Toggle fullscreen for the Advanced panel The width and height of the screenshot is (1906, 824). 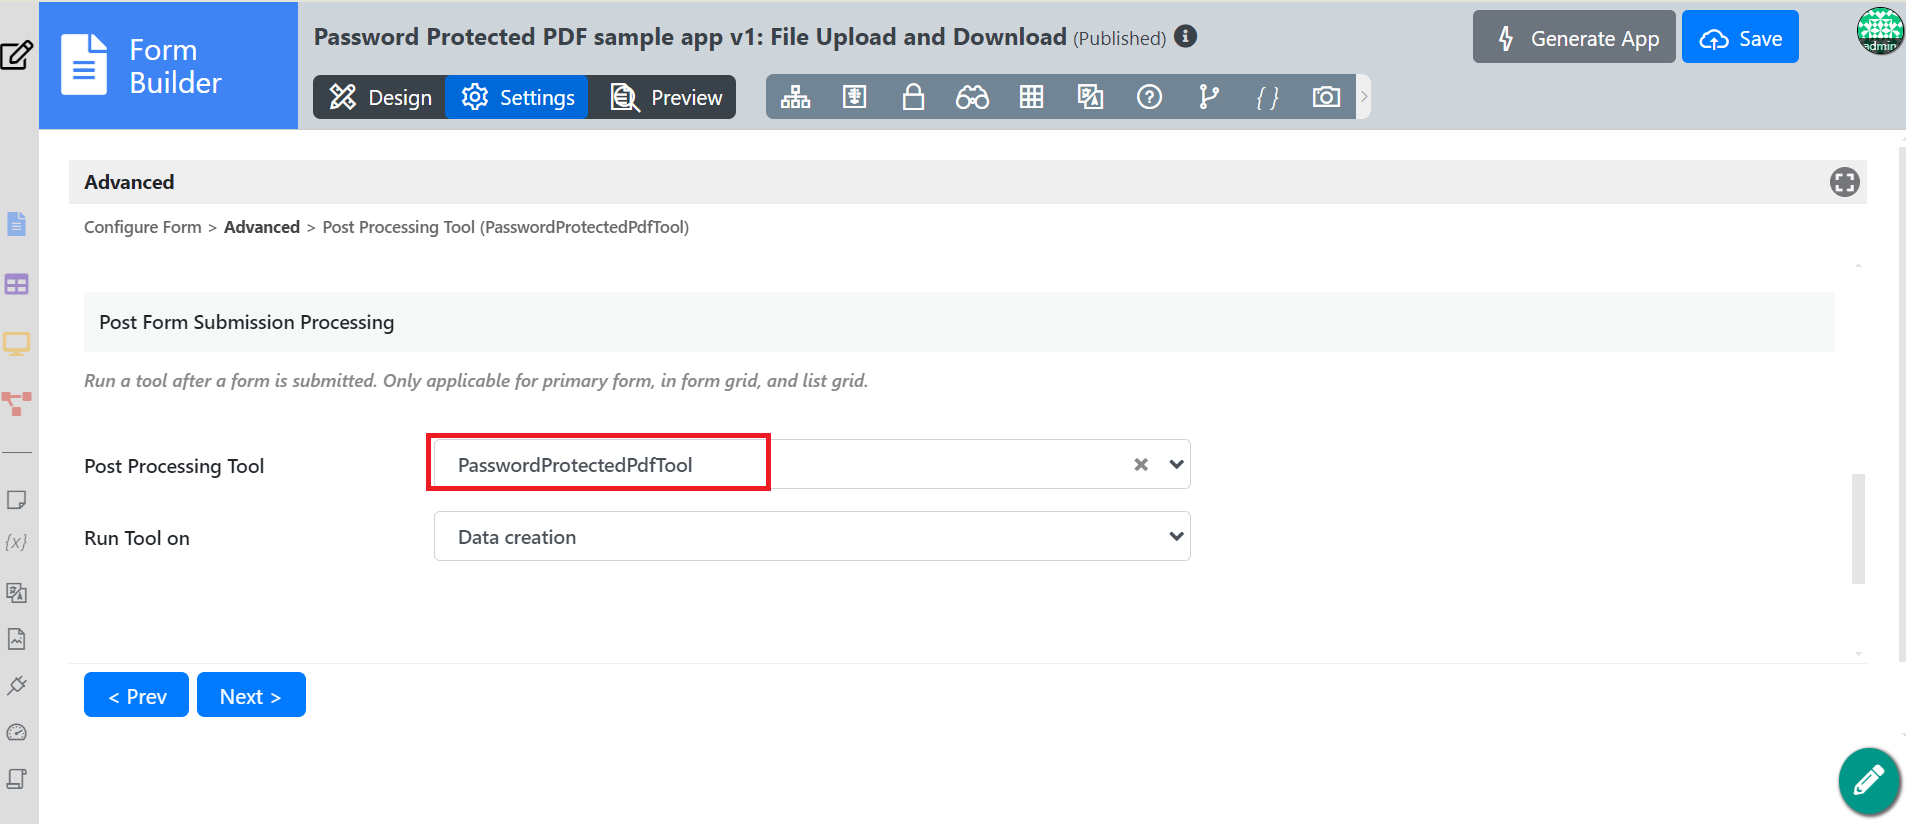point(1844,182)
